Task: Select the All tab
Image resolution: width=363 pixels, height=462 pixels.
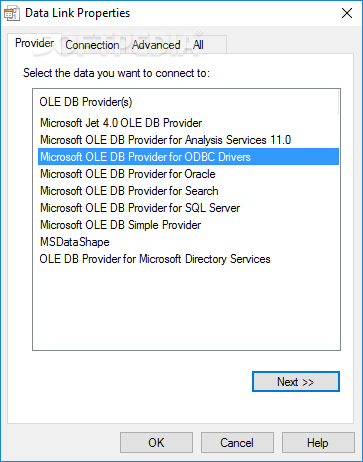Action: point(198,45)
